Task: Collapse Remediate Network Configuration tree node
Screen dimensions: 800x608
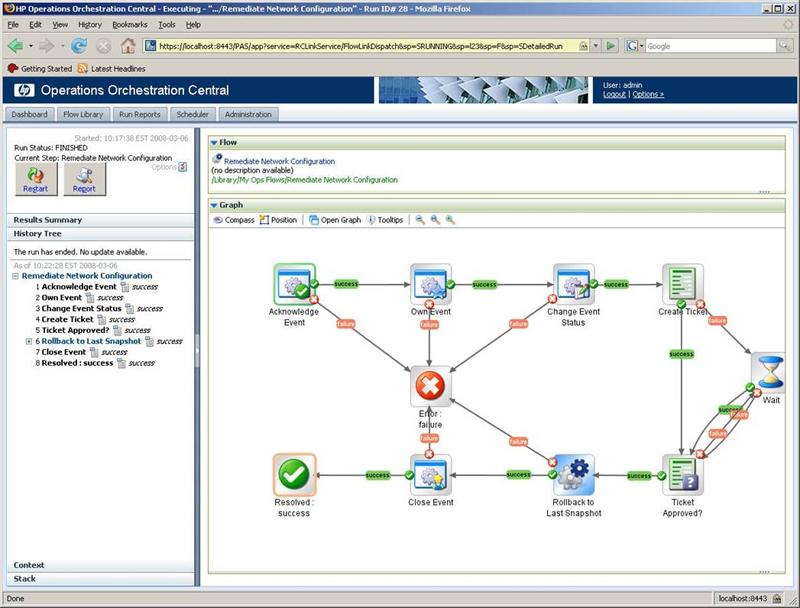Action: (15, 276)
